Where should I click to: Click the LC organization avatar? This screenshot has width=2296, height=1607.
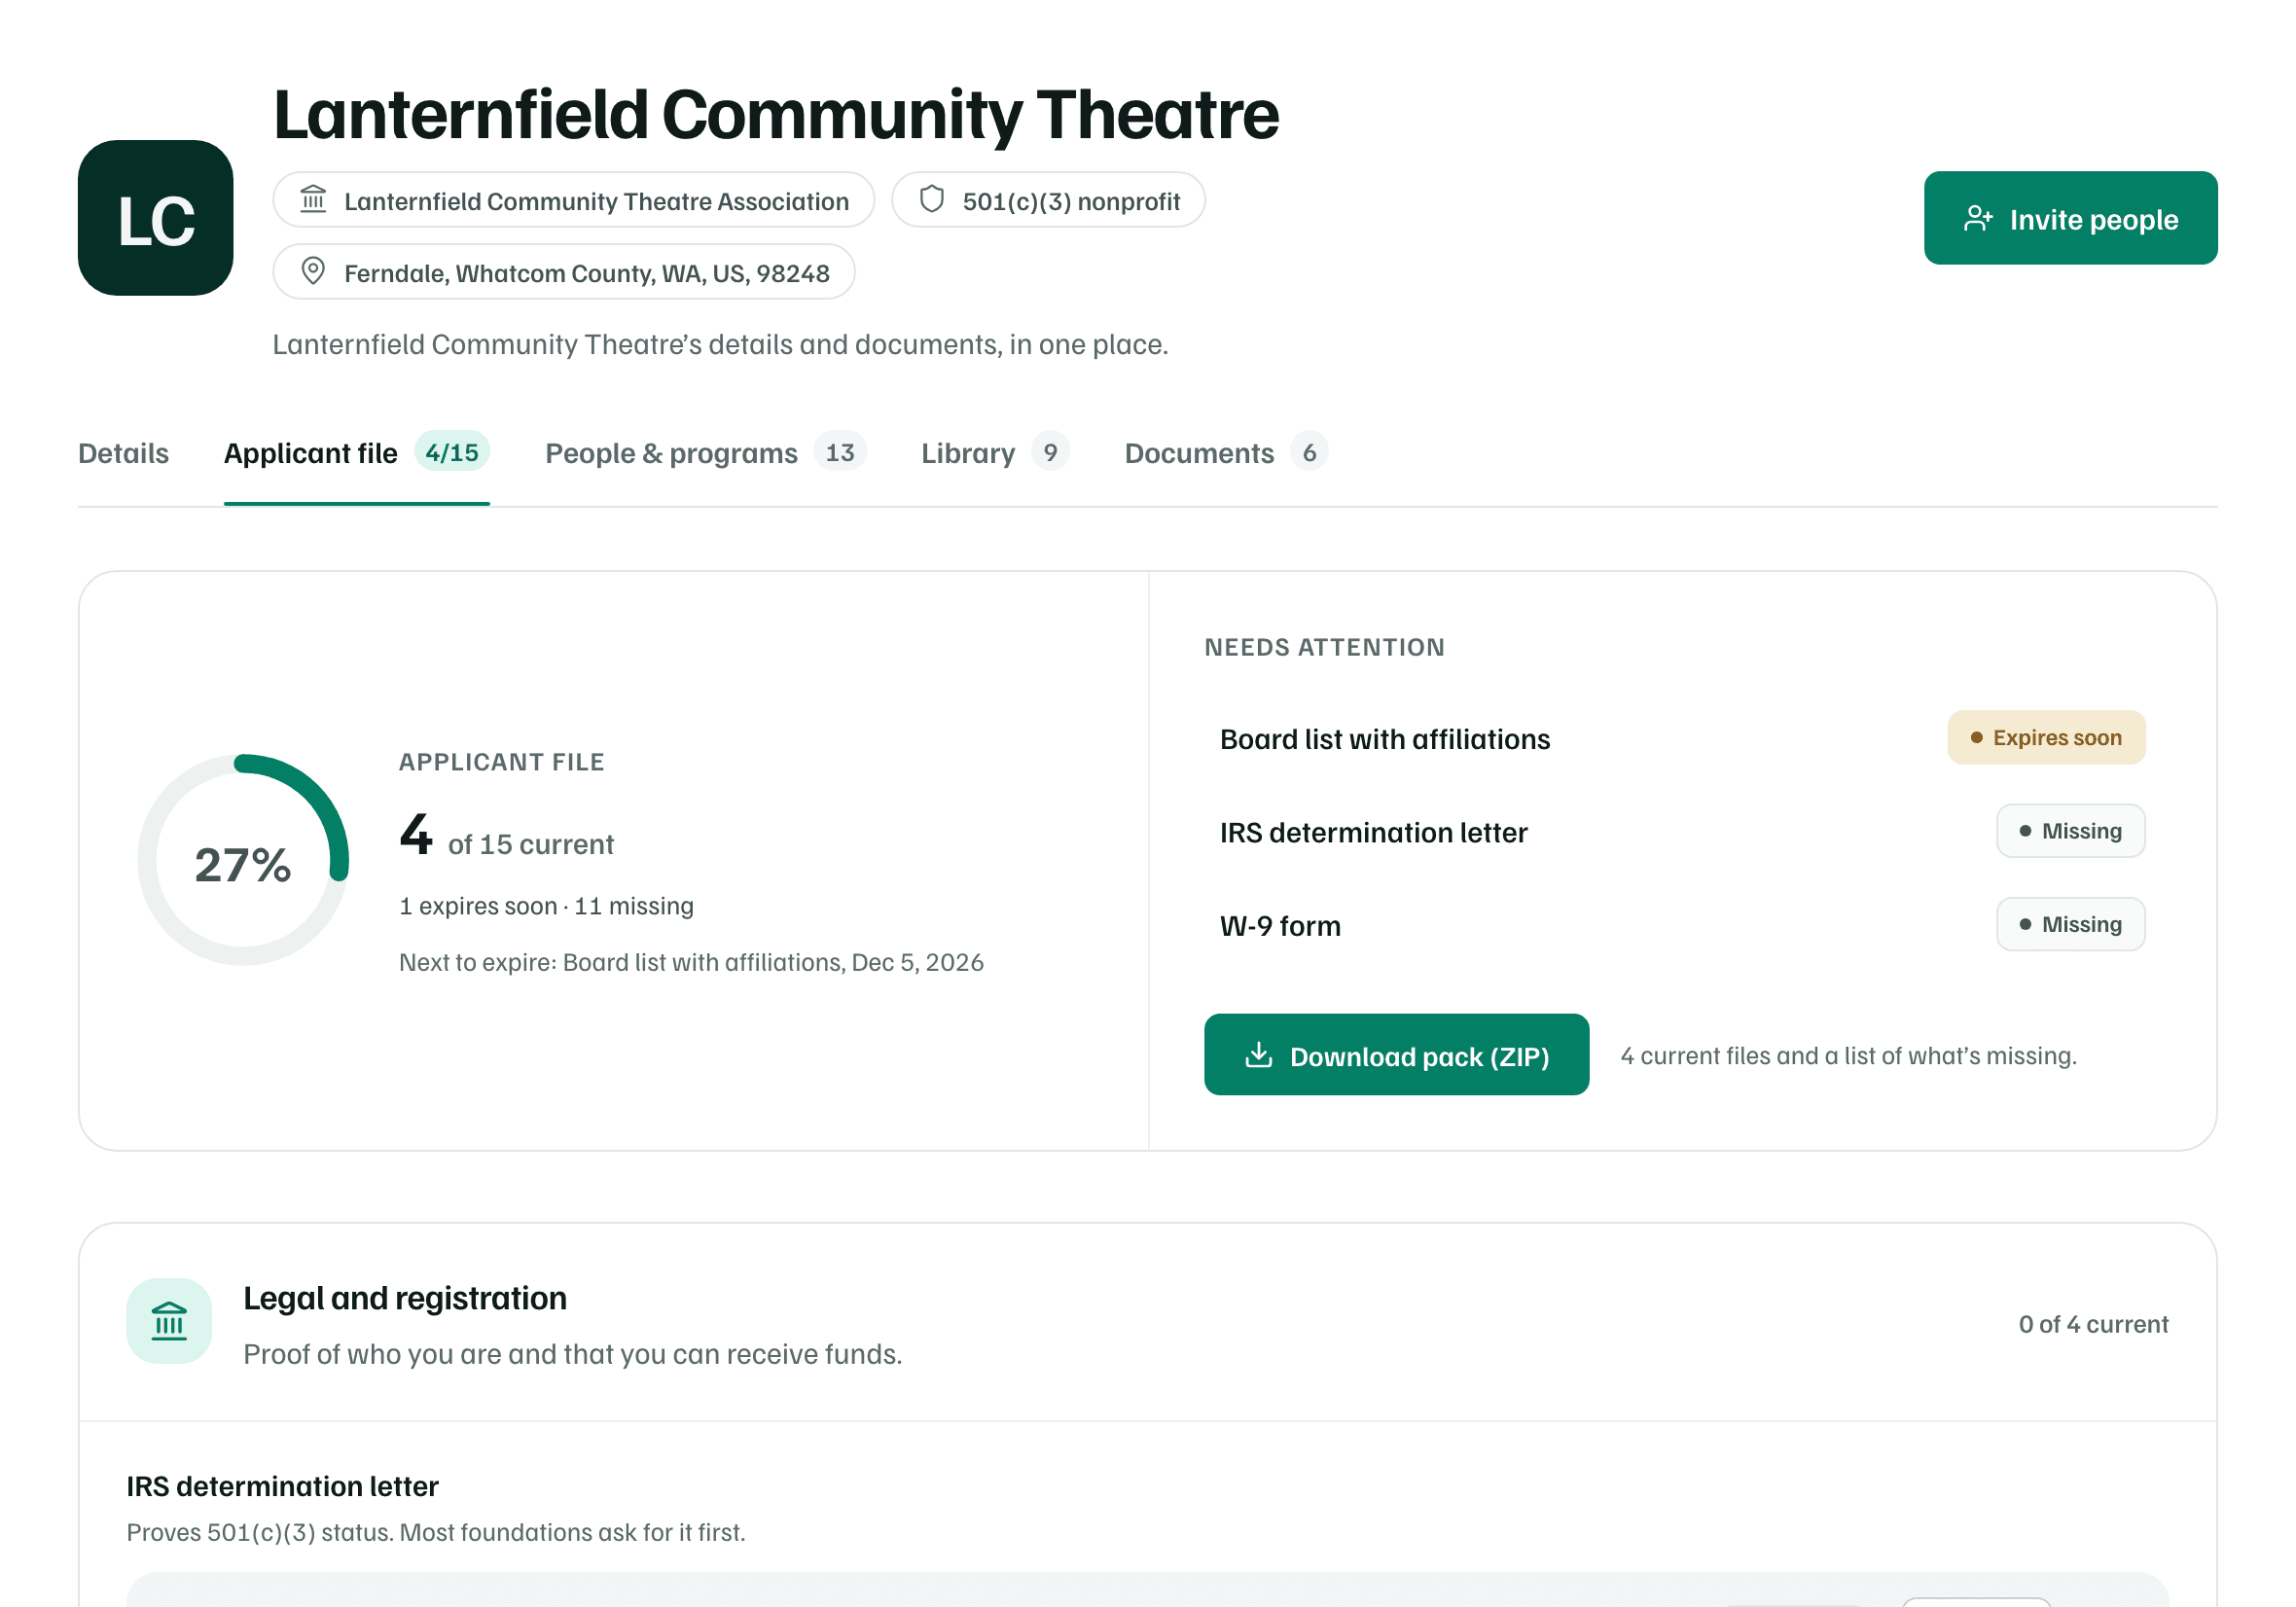coord(155,218)
